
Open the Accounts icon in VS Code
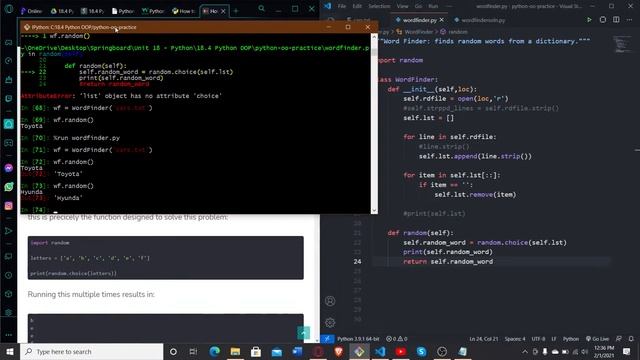tap(330, 301)
